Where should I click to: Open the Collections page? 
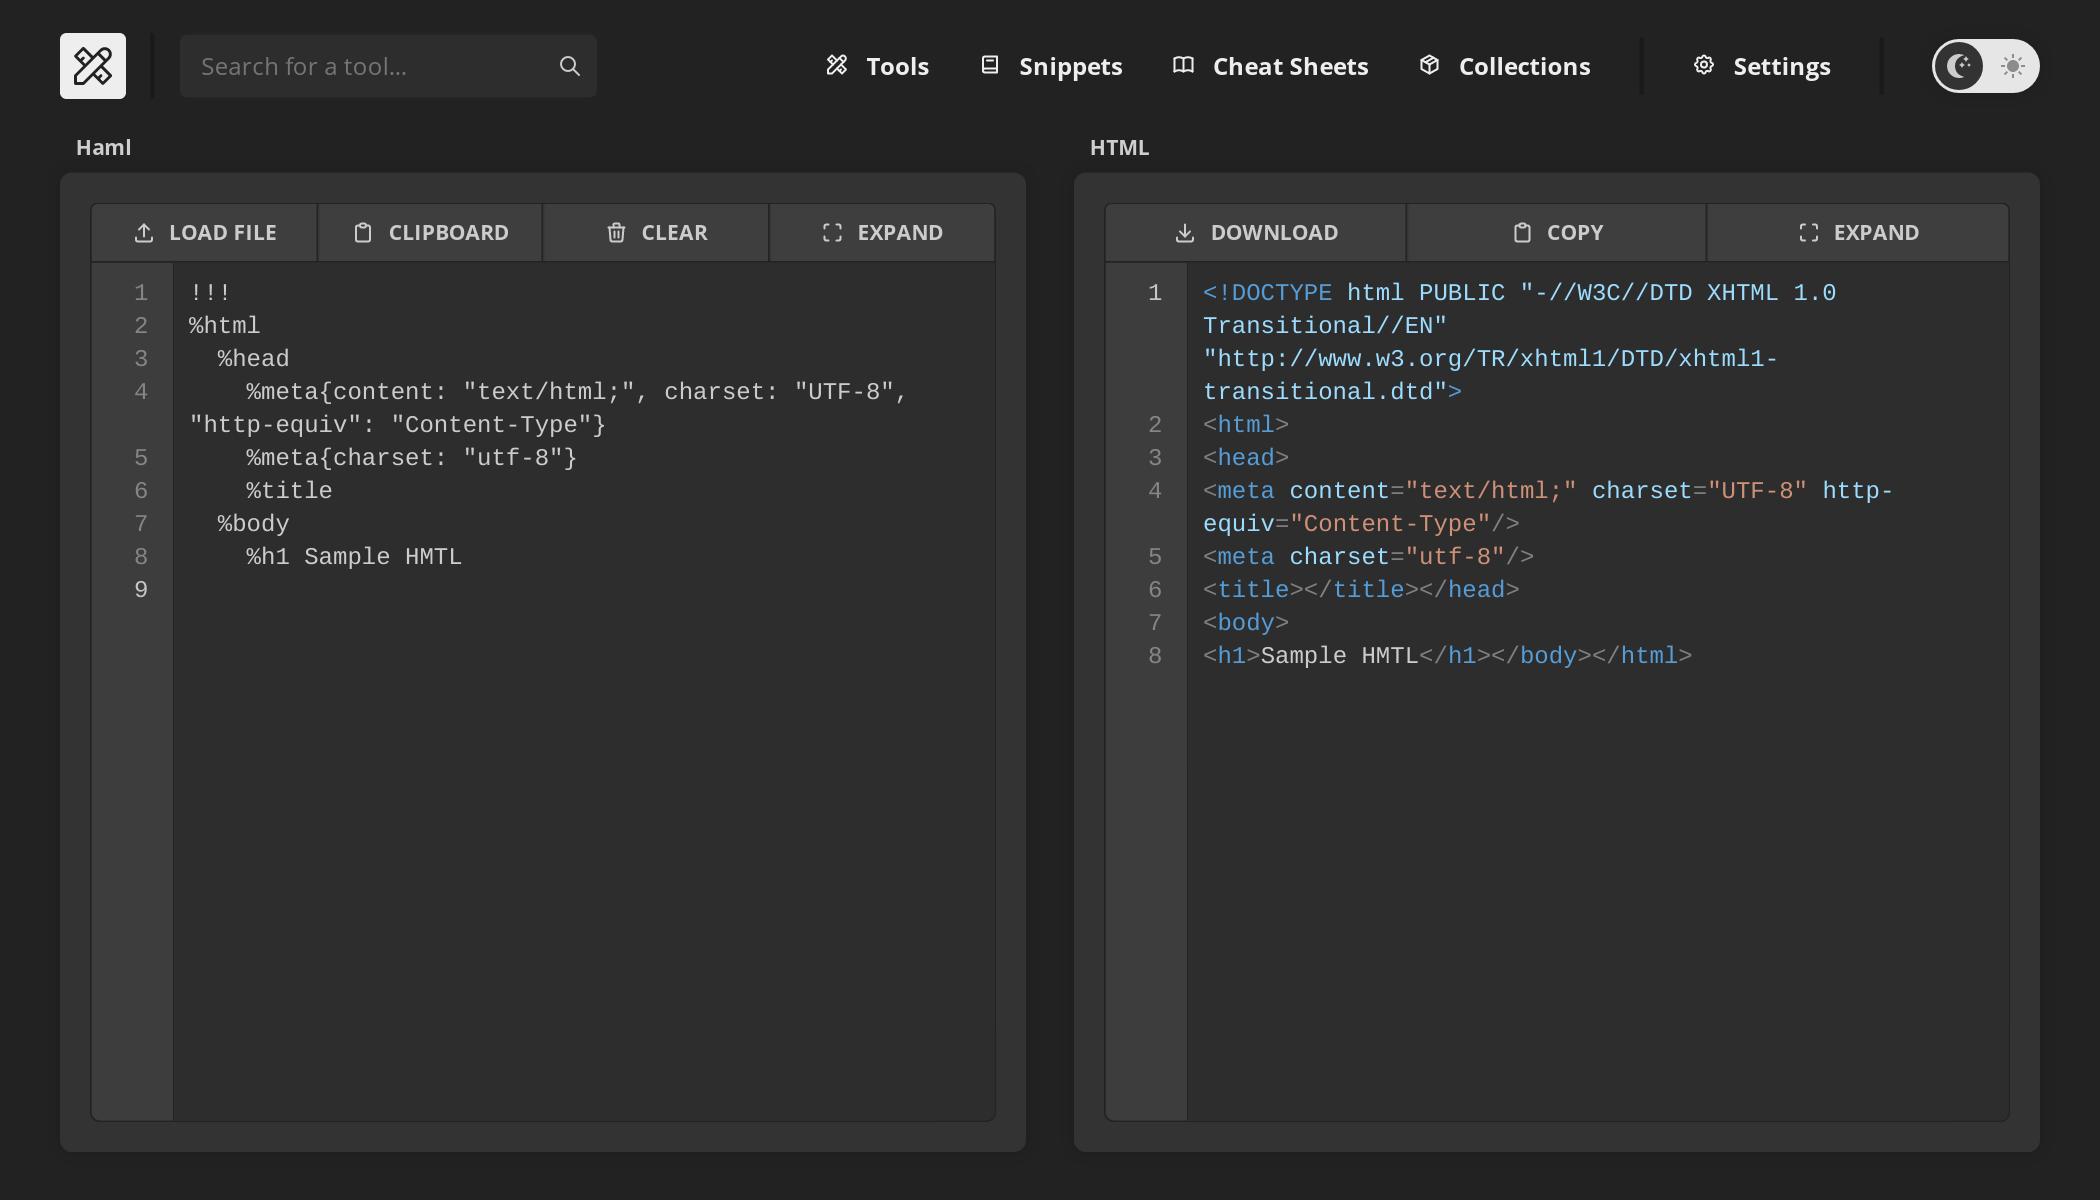[x=1504, y=66]
